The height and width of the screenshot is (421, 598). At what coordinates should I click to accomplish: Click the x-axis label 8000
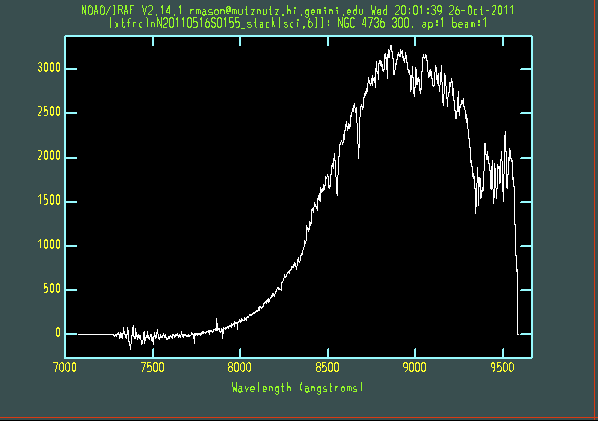click(240, 368)
